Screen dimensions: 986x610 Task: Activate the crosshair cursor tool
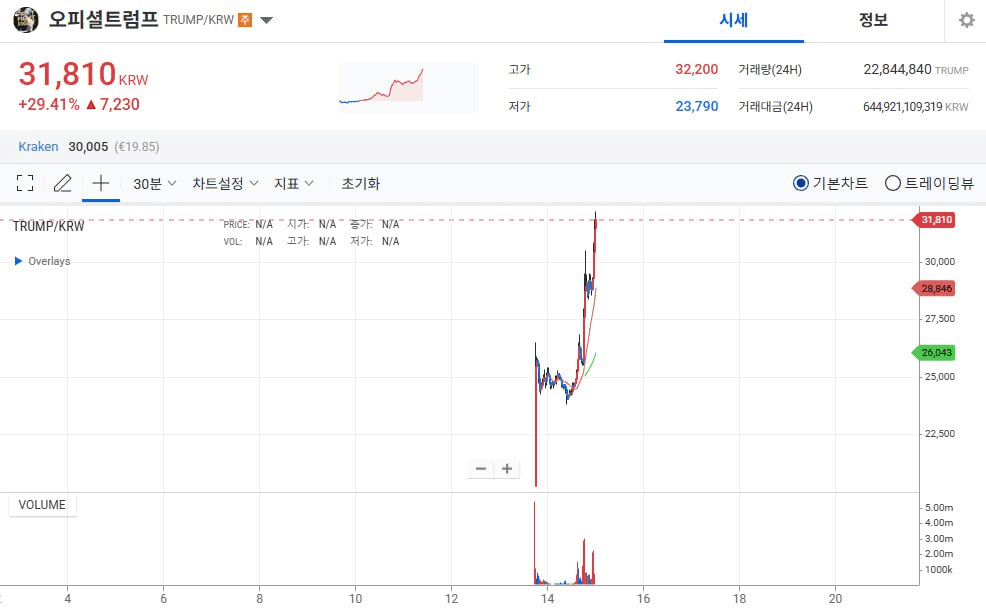tap(101, 183)
